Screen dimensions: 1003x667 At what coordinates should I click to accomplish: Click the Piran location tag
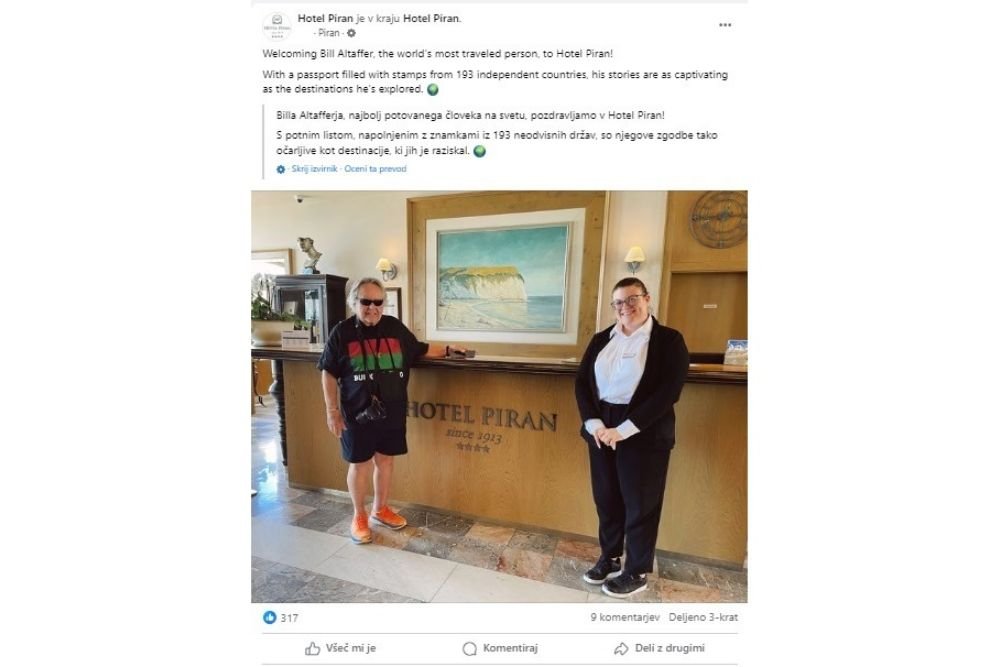[329, 33]
